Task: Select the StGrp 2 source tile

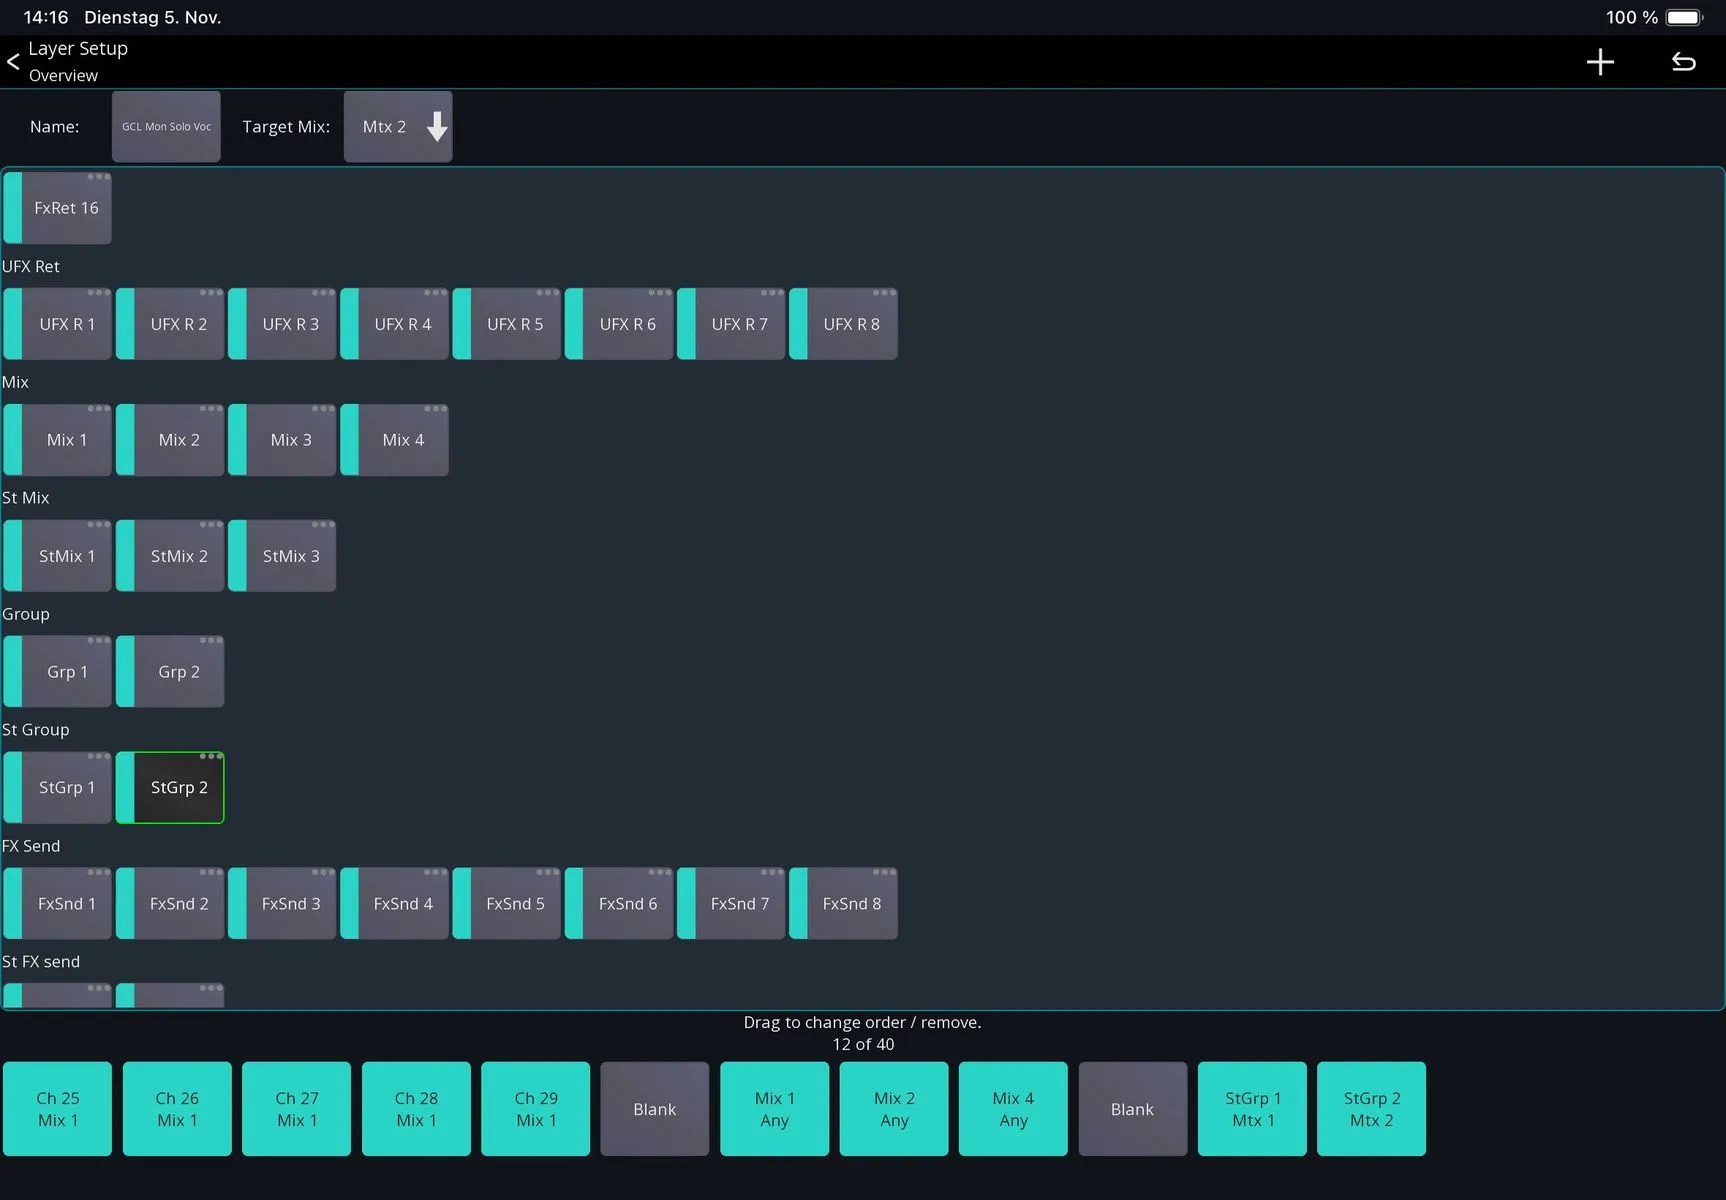Action: 170,788
